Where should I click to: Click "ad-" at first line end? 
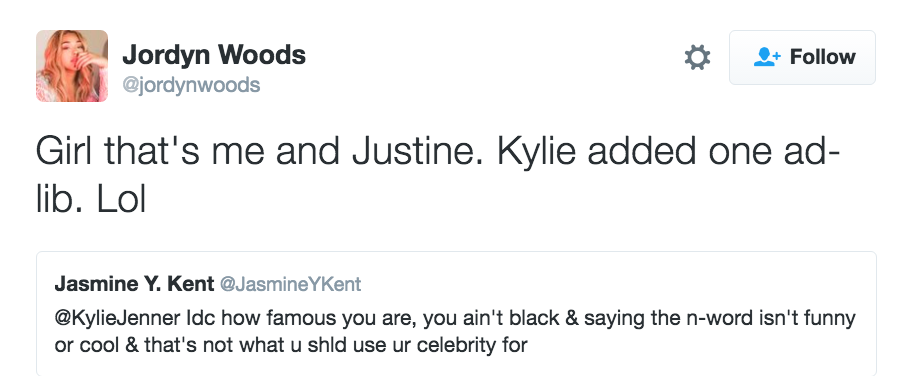811,150
